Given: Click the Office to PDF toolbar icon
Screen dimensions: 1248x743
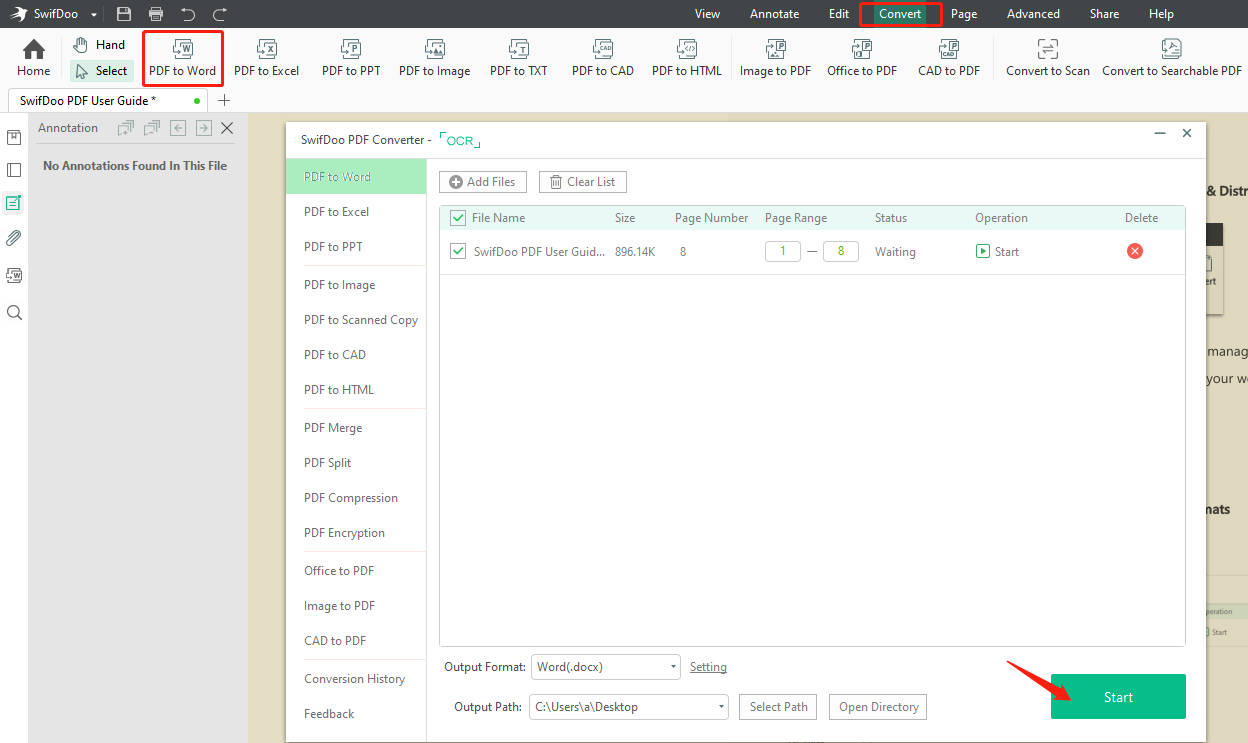Looking at the screenshot, I should click(861, 58).
